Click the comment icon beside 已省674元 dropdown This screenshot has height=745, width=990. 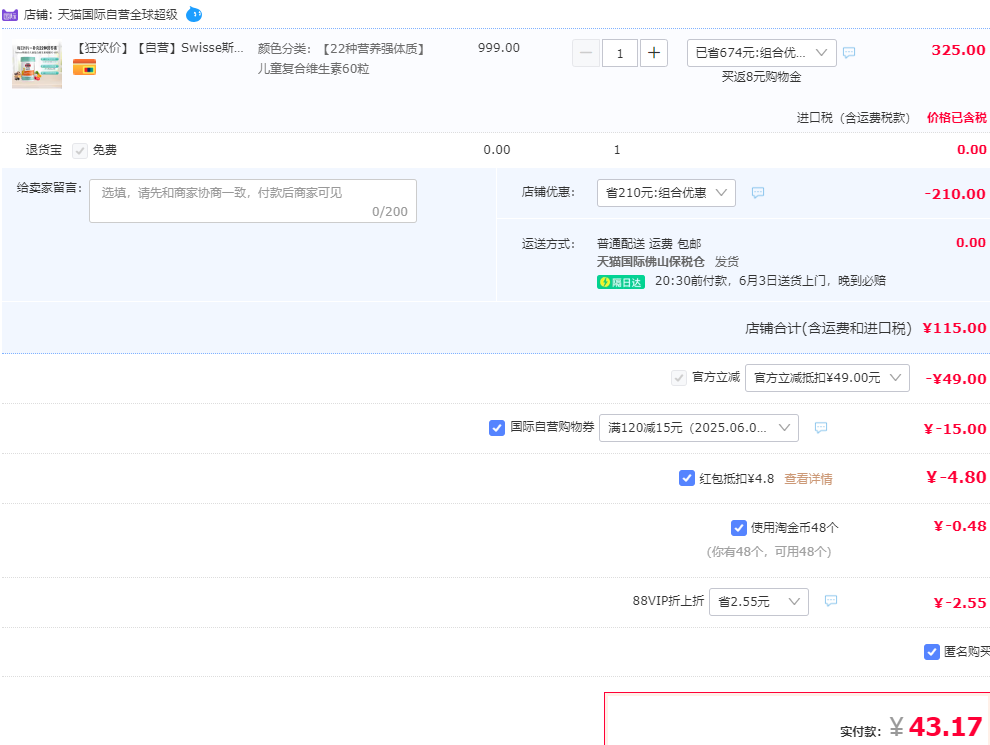click(x=849, y=52)
